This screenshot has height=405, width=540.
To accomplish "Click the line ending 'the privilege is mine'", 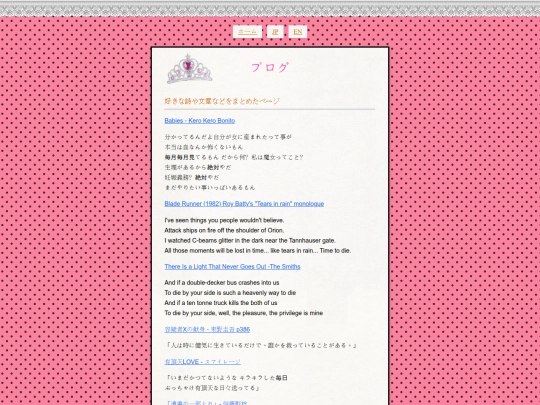I will (x=244, y=313).
